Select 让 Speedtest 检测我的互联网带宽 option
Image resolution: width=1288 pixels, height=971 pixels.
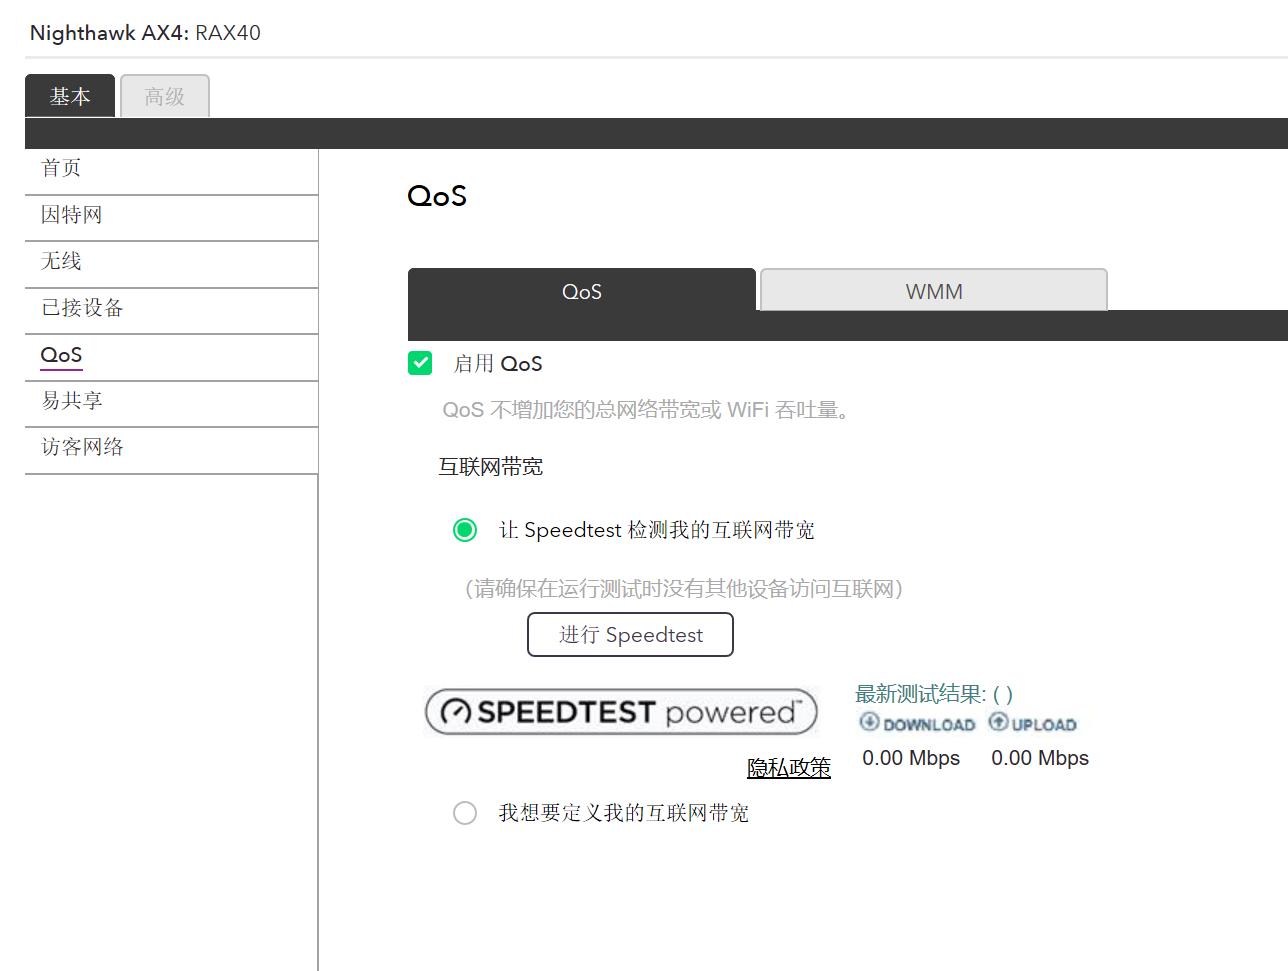[464, 530]
